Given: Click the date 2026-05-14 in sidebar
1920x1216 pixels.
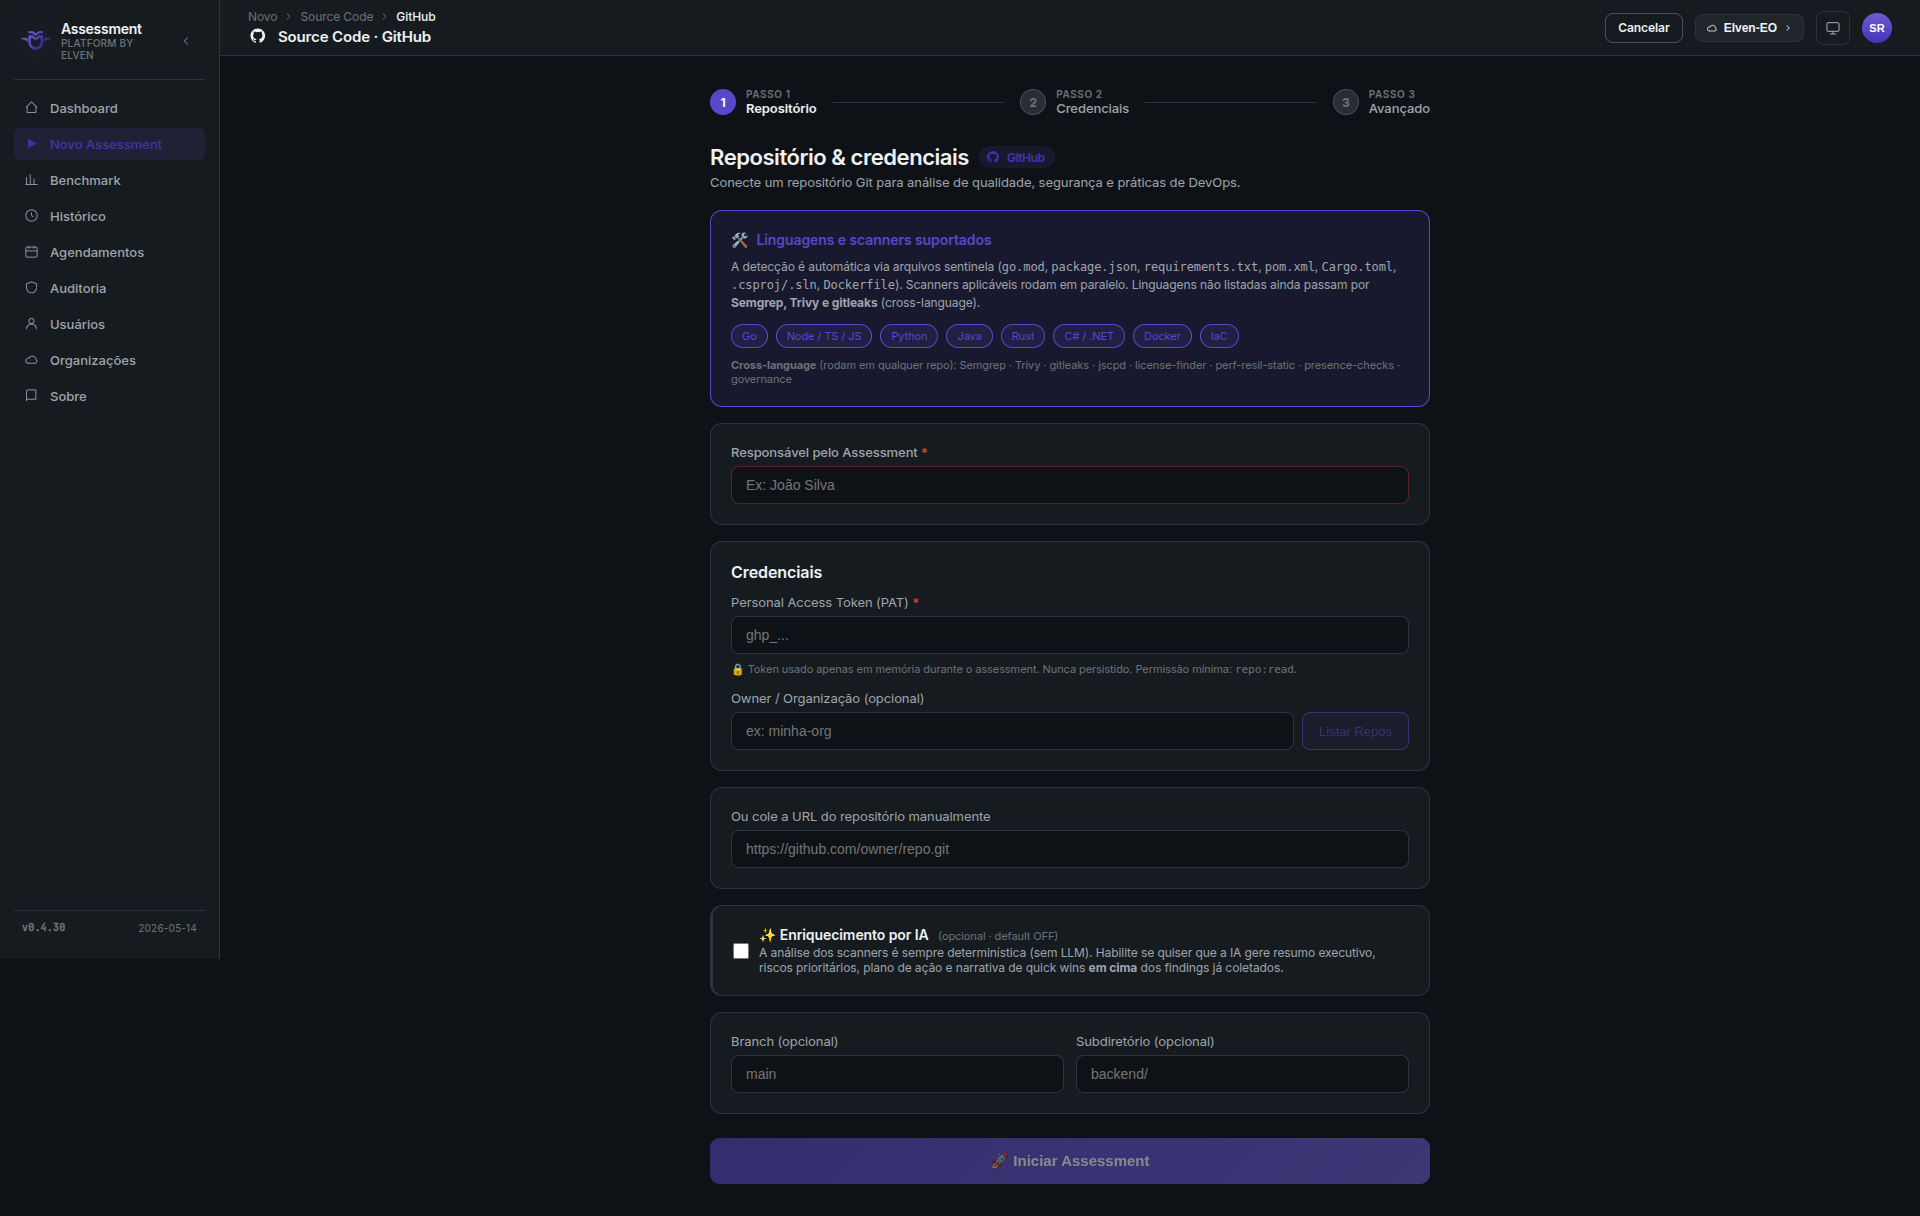Looking at the screenshot, I should [x=167, y=928].
